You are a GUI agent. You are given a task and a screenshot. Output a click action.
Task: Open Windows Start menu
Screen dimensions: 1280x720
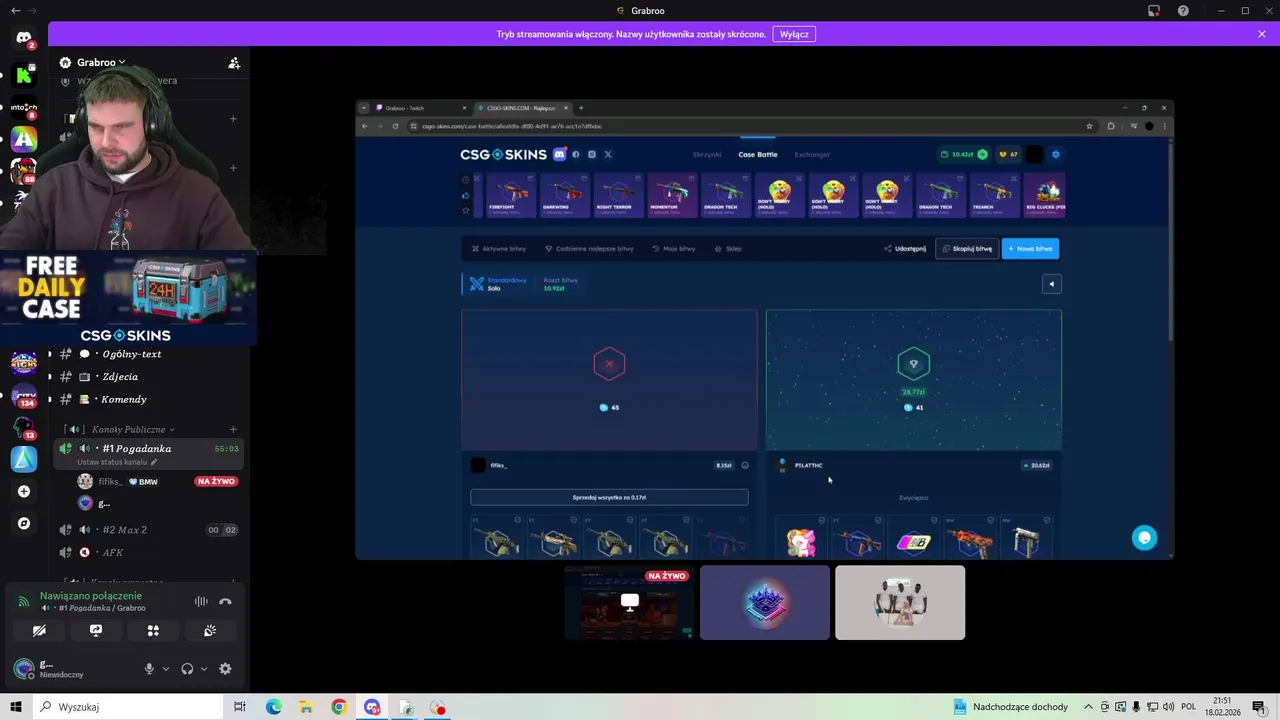pyautogui.click(x=16, y=707)
